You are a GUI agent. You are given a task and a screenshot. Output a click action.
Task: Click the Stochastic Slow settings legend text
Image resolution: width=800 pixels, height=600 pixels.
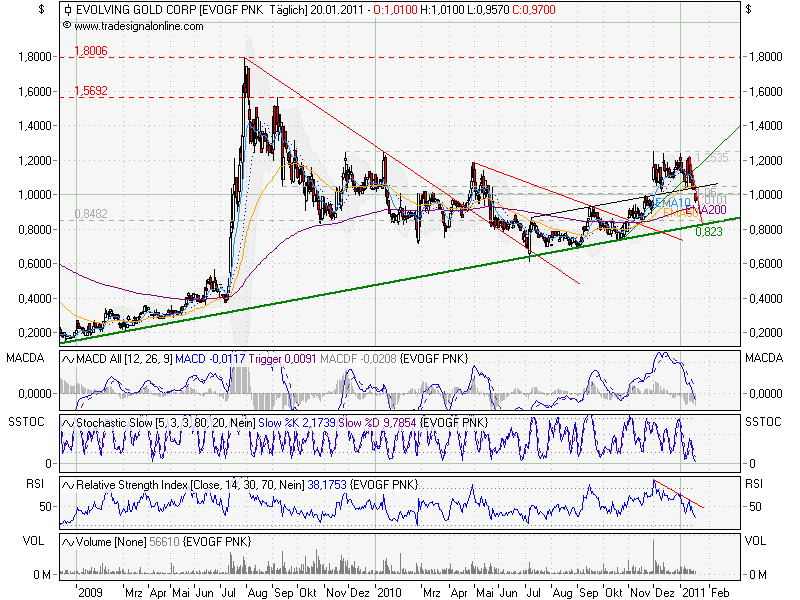(163, 423)
